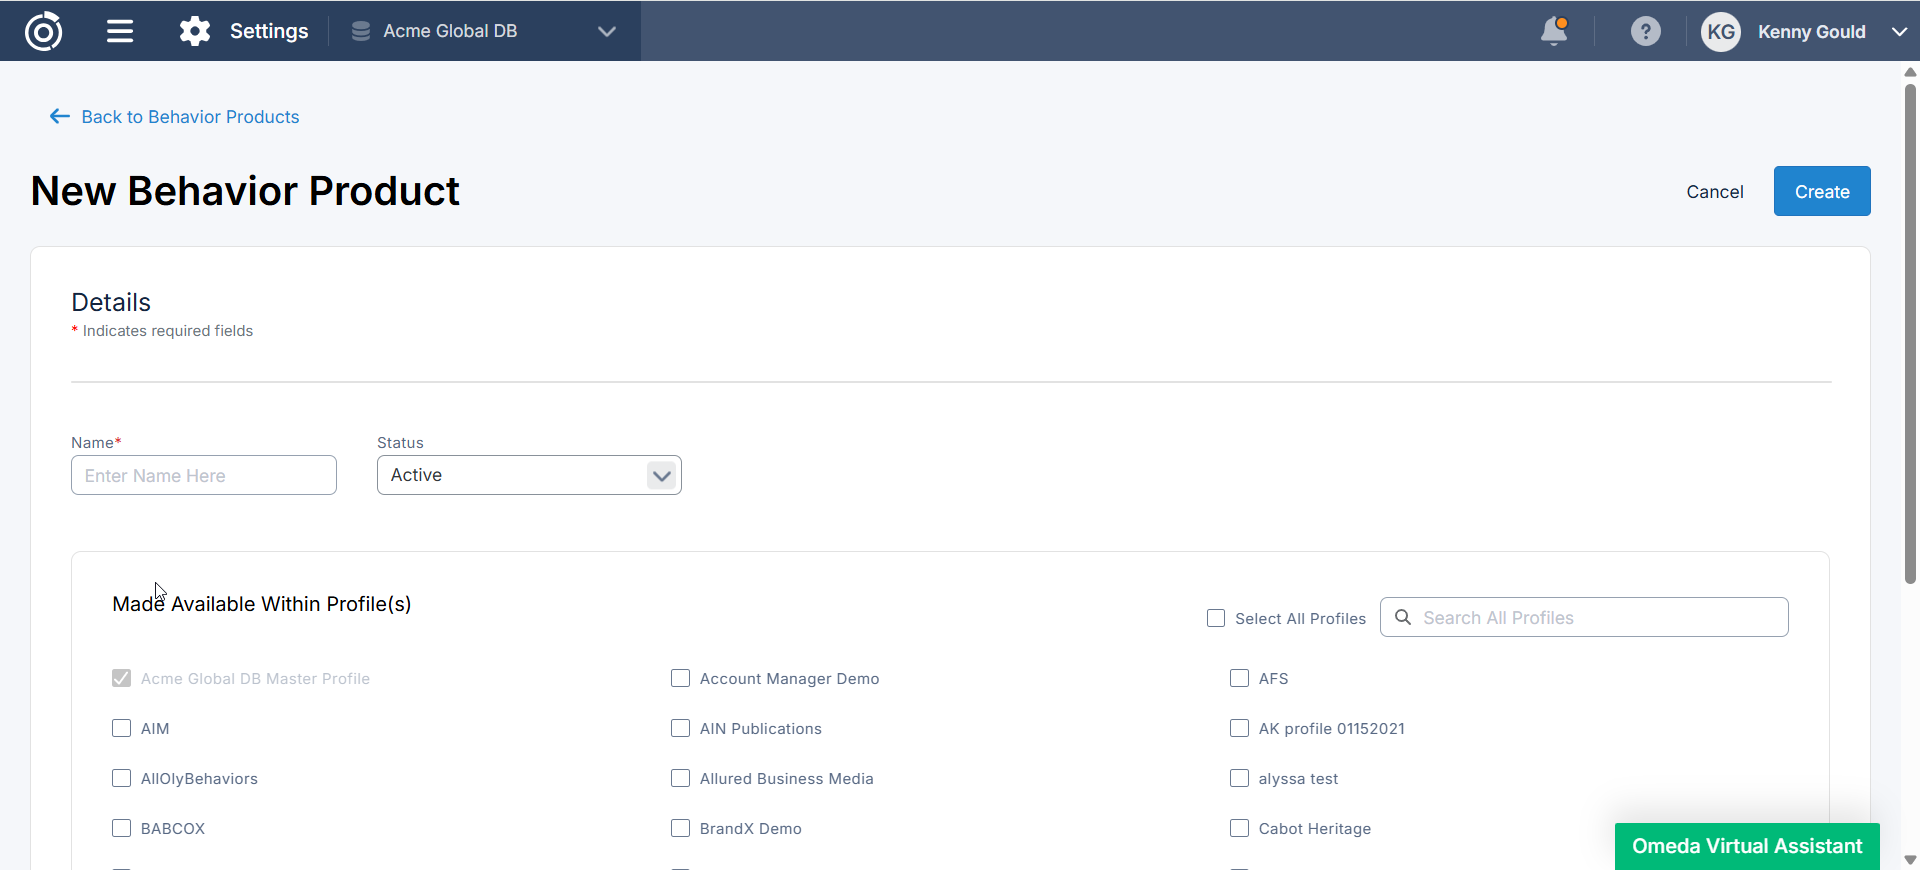
Task: Click the Settings gear icon
Action: pyautogui.click(x=195, y=31)
